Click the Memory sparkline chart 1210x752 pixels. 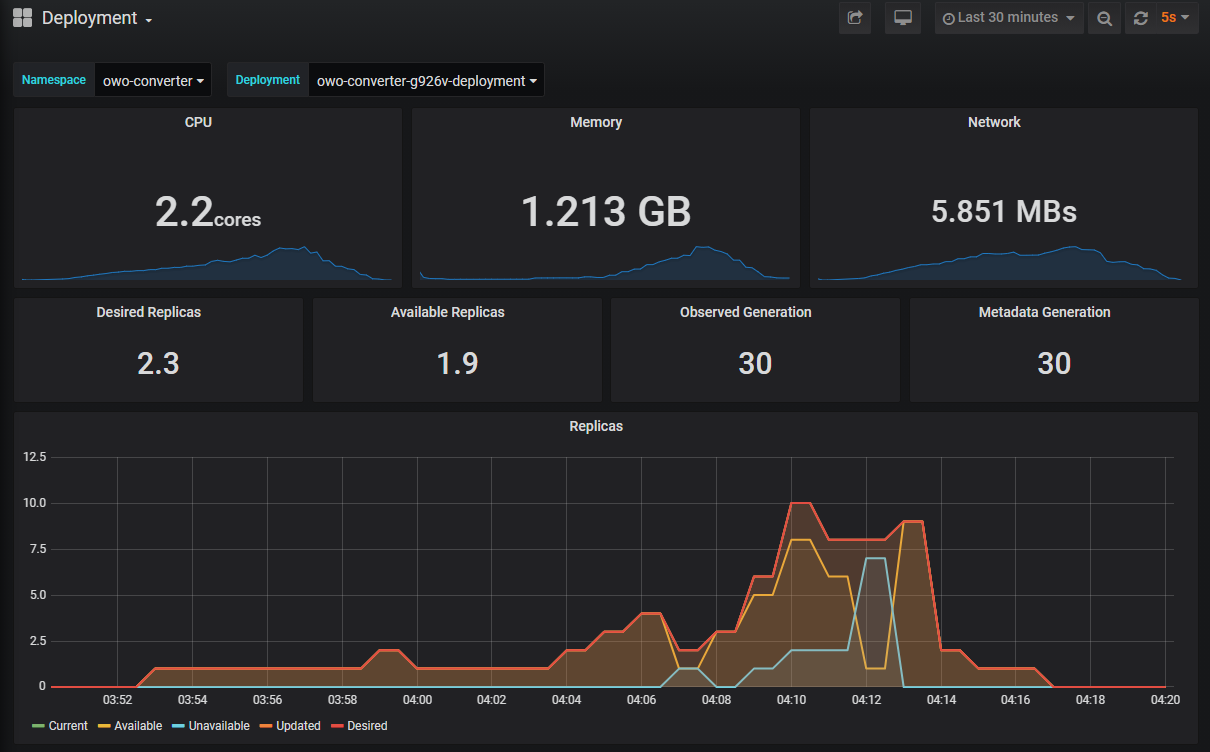coord(605,263)
